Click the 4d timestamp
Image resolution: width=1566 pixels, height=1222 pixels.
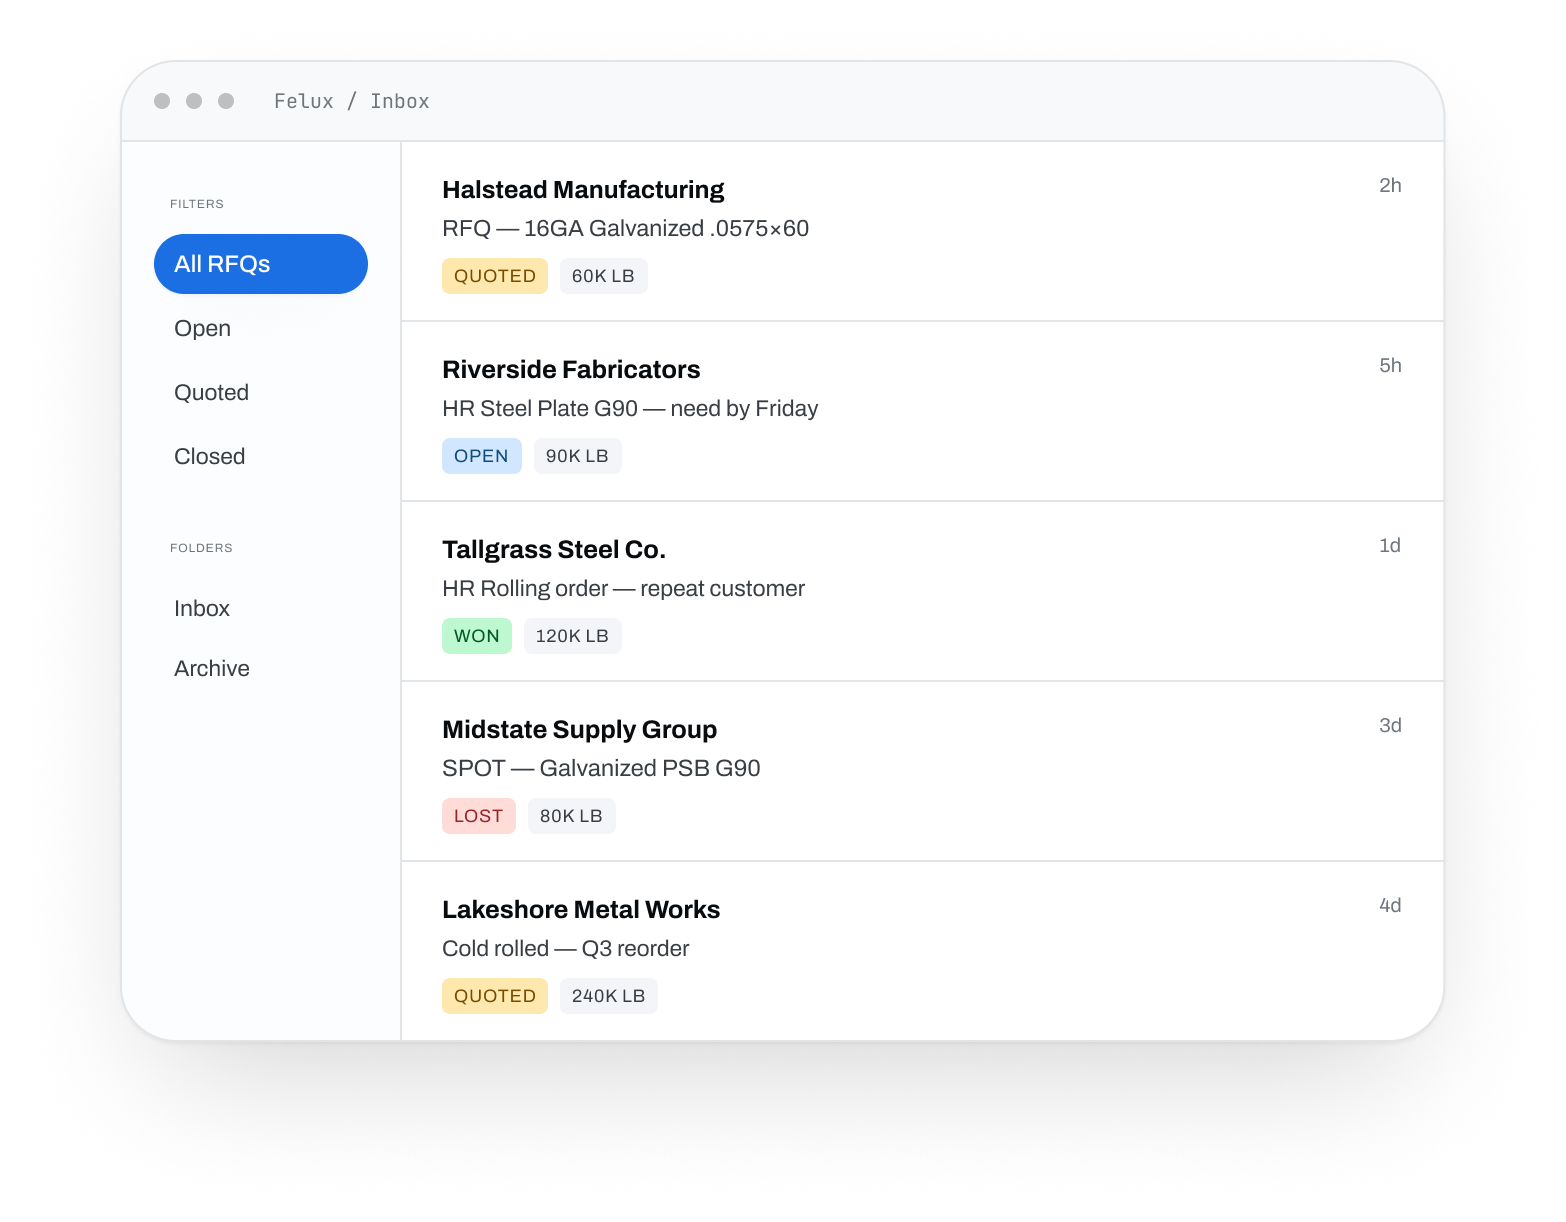(1390, 905)
